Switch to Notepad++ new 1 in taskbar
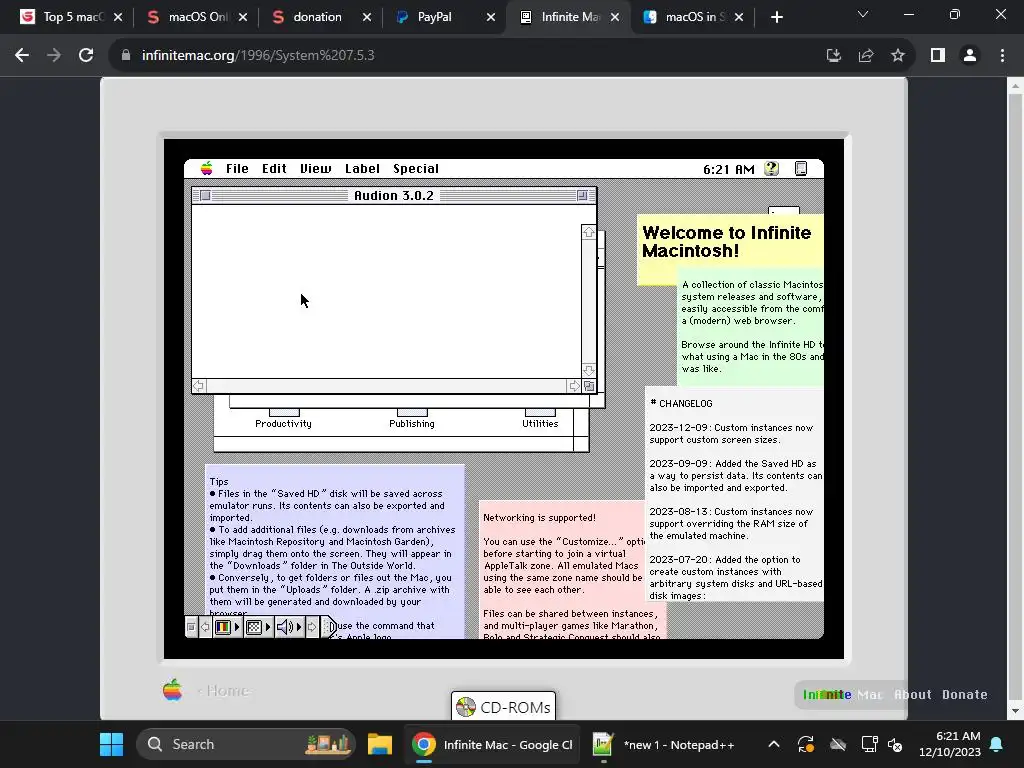The width and height of the screenshot is (1024, 768). click(x=664, y=744)
